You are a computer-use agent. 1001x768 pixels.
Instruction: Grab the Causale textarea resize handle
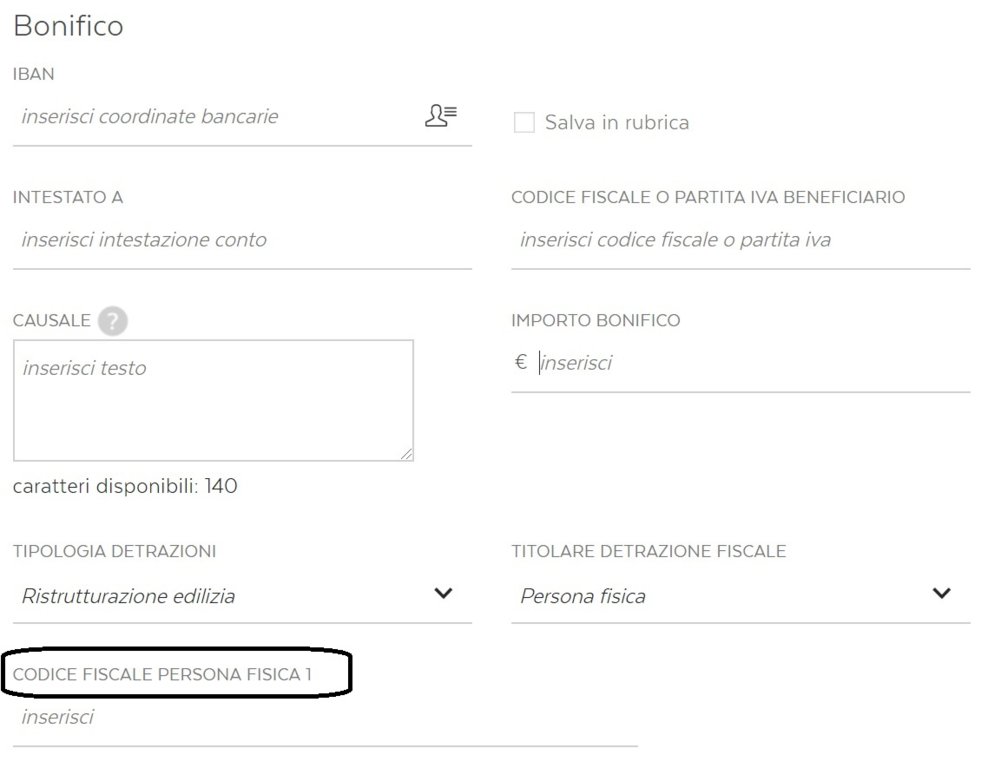tap(407, 454)
